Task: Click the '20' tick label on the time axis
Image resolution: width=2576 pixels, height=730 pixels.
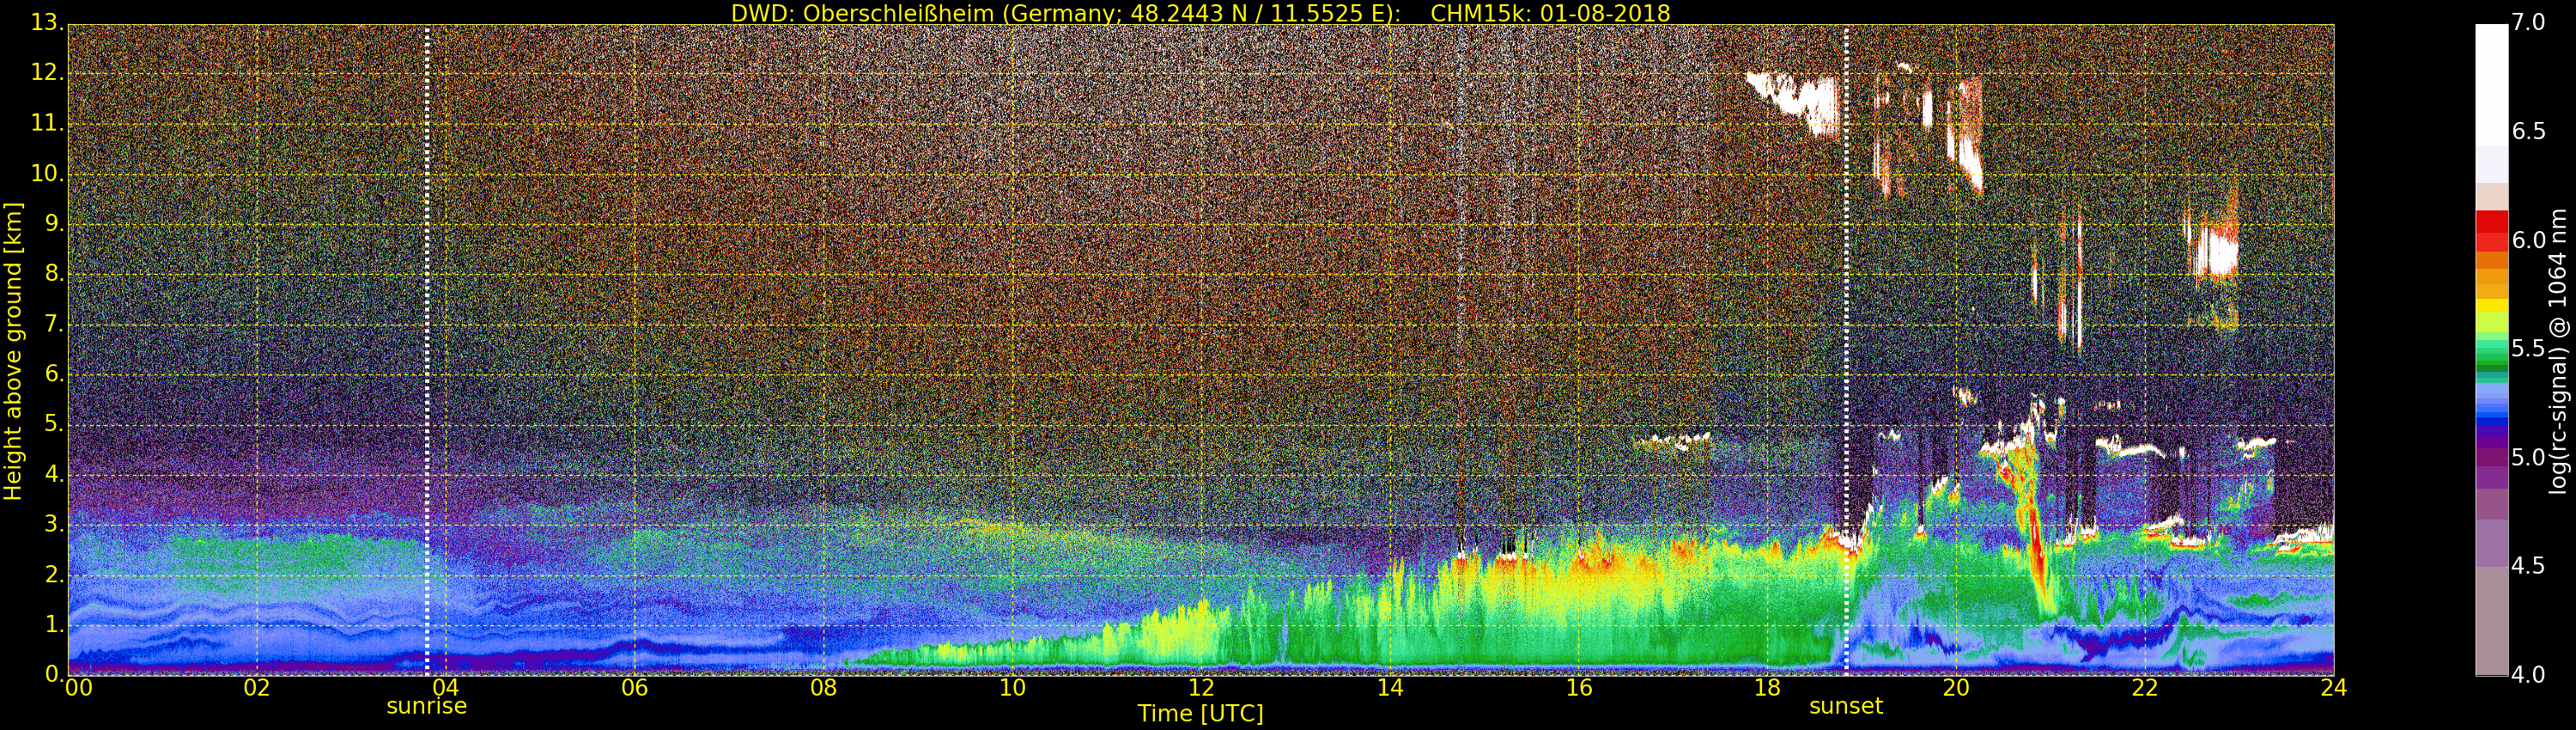Action: [x=1956, y=687]
